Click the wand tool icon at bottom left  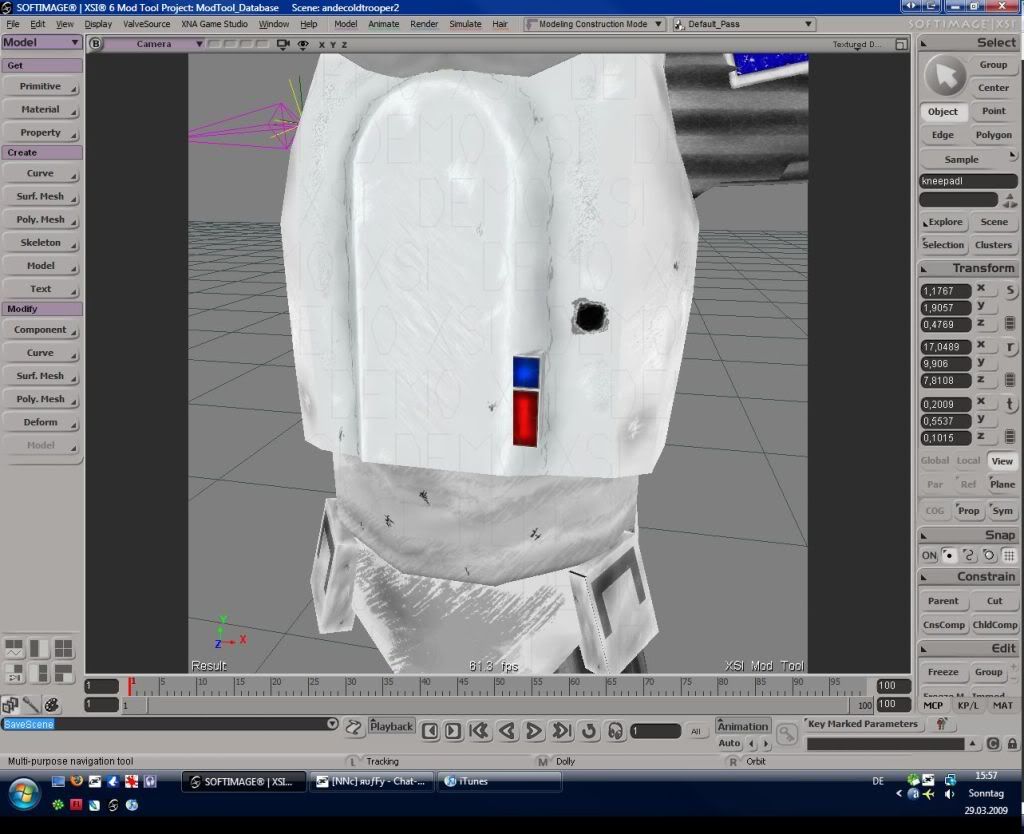(x=31, y=705)
